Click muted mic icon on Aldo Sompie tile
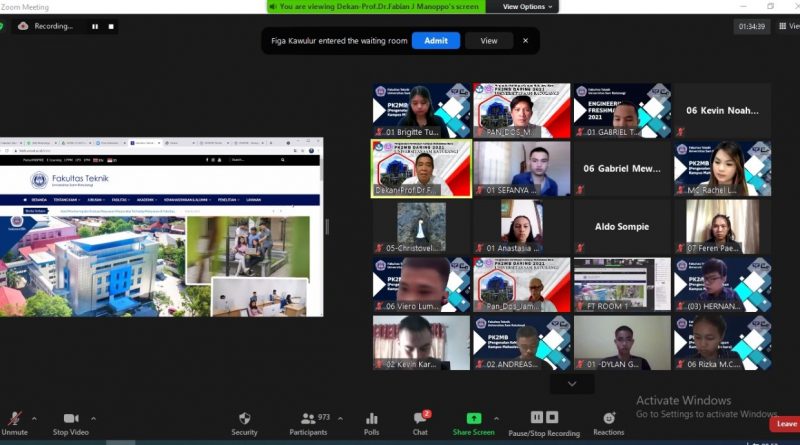 580,248
